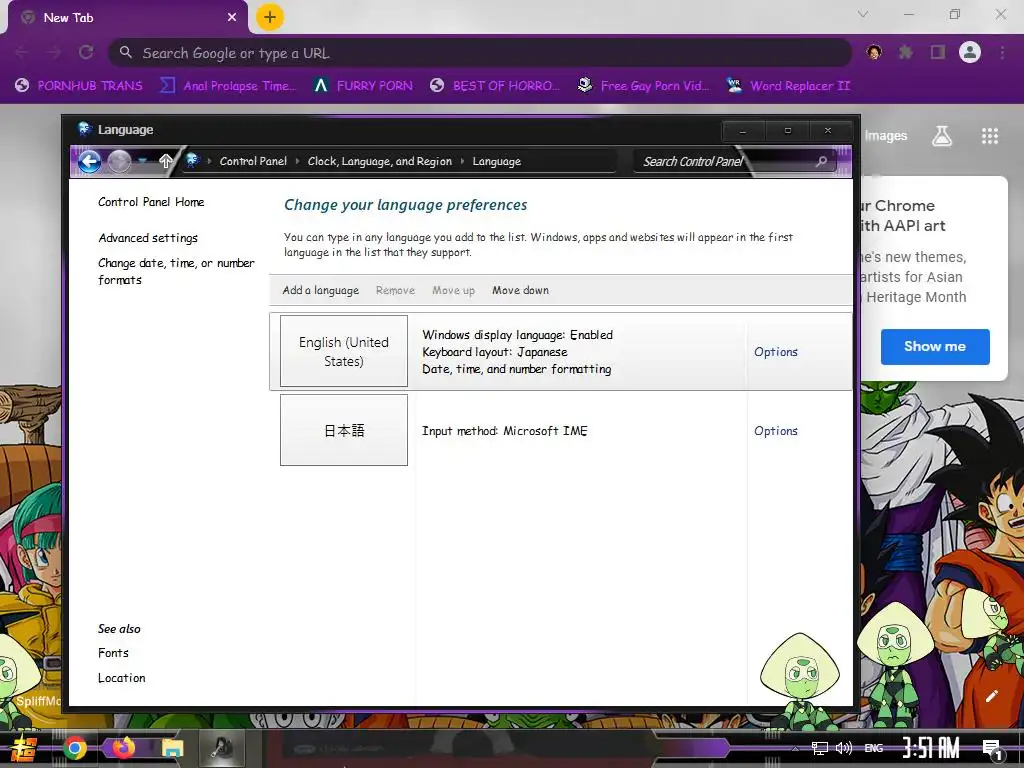Screen dimensions: 1024x768
Task: Open Control Panel Home
Action: (151, 202)
